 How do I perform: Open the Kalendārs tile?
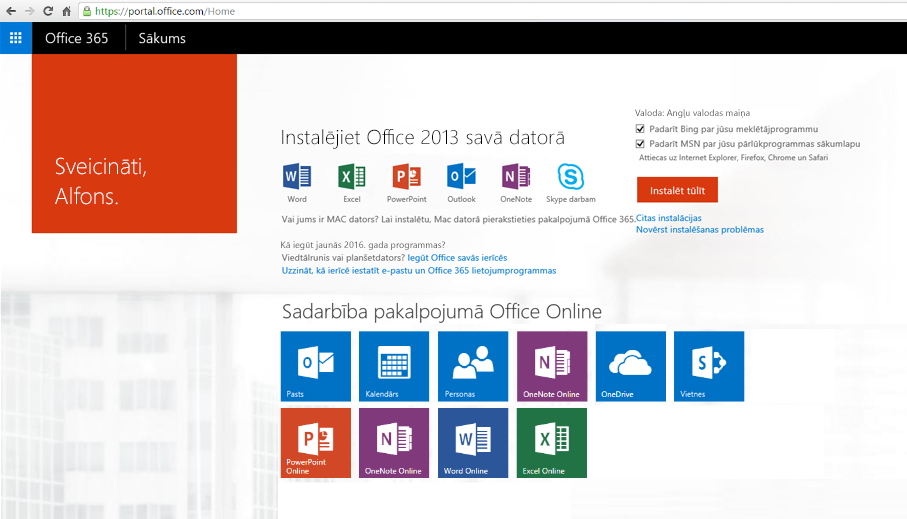[x=394, y=366]
